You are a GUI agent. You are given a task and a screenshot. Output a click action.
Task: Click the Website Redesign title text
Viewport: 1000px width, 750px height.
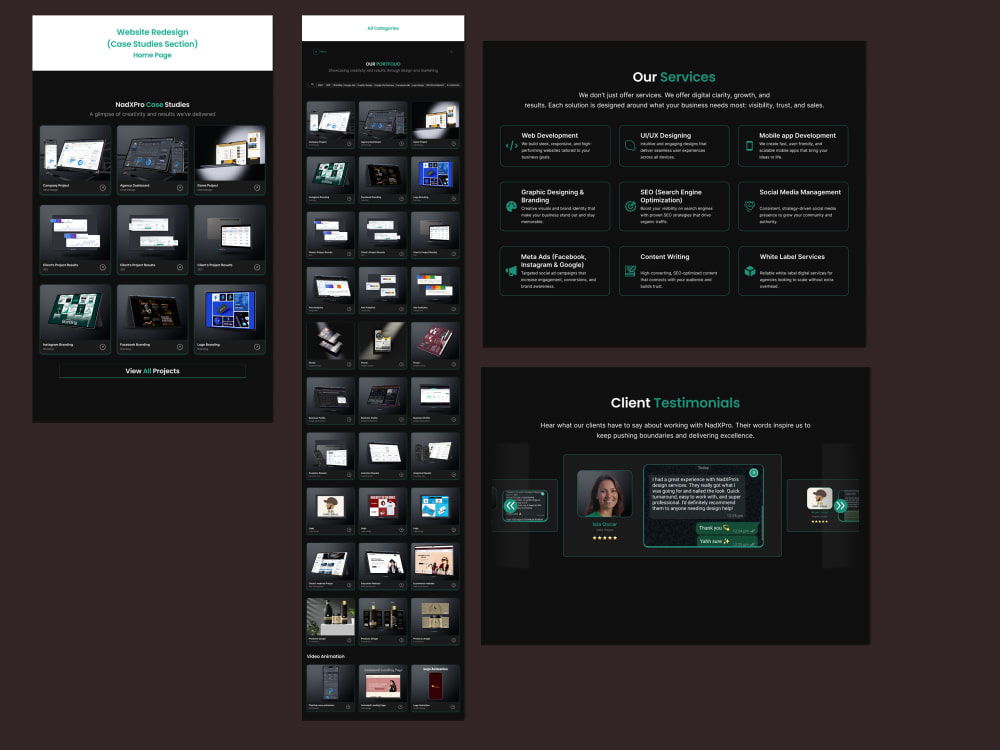click(152, 32)
